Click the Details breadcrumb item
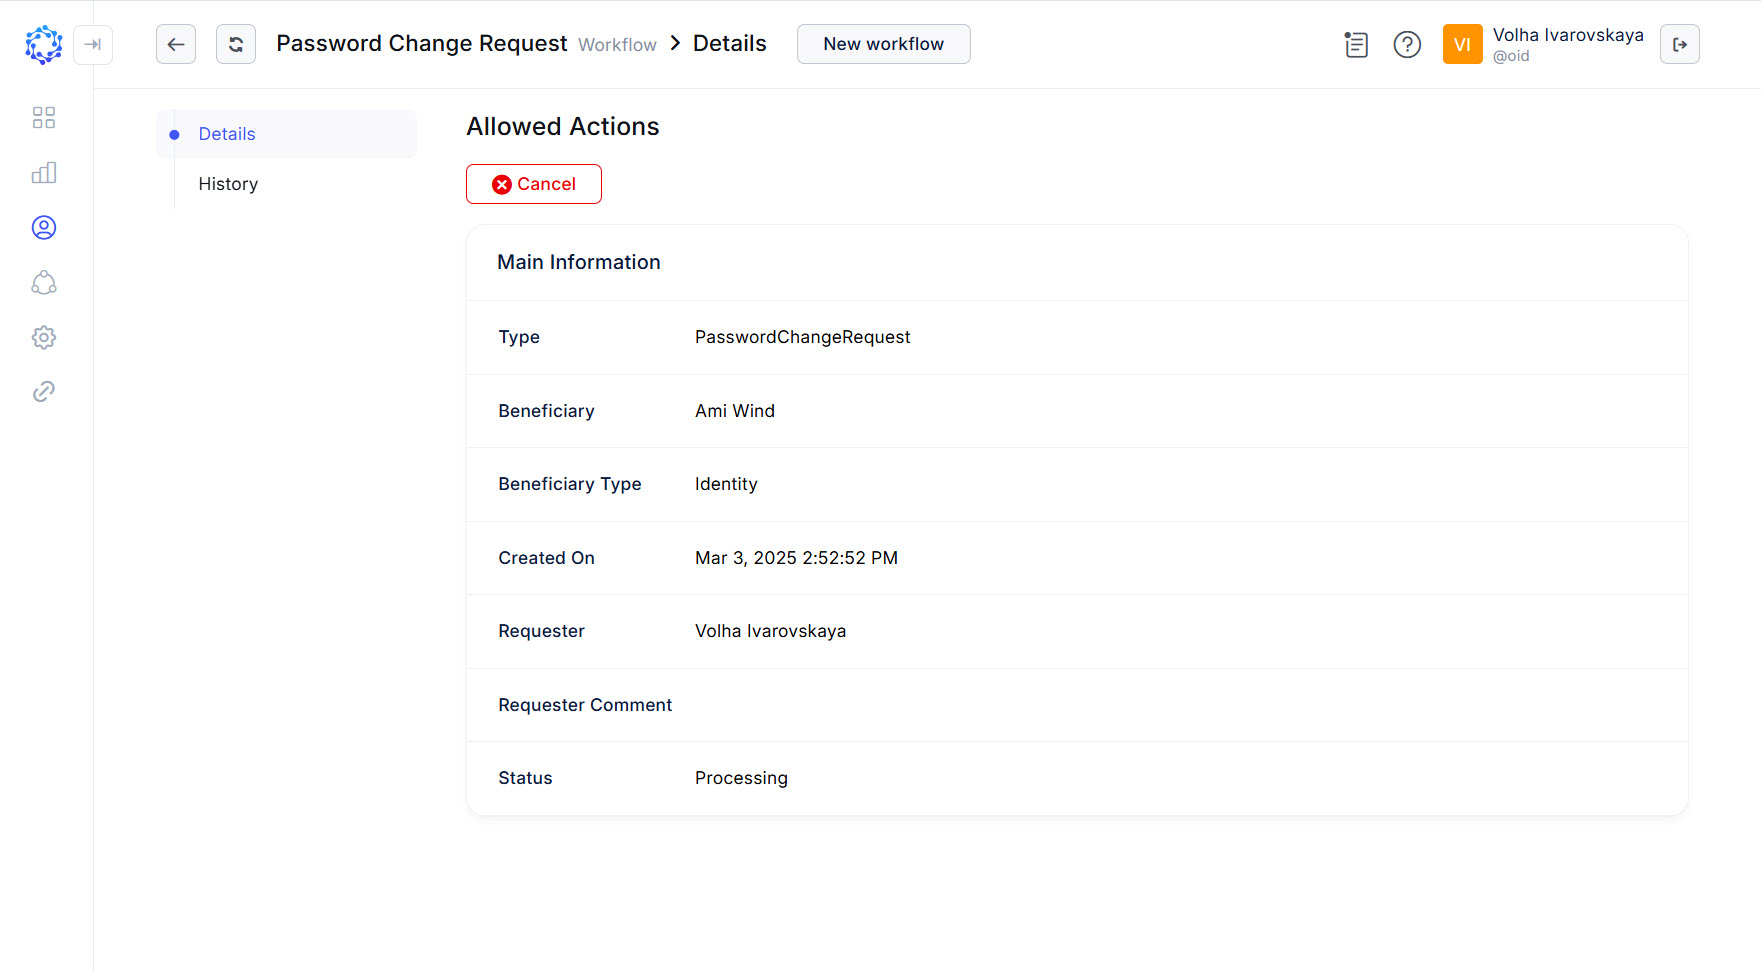The image size is (1761, 972). point(729,43)
